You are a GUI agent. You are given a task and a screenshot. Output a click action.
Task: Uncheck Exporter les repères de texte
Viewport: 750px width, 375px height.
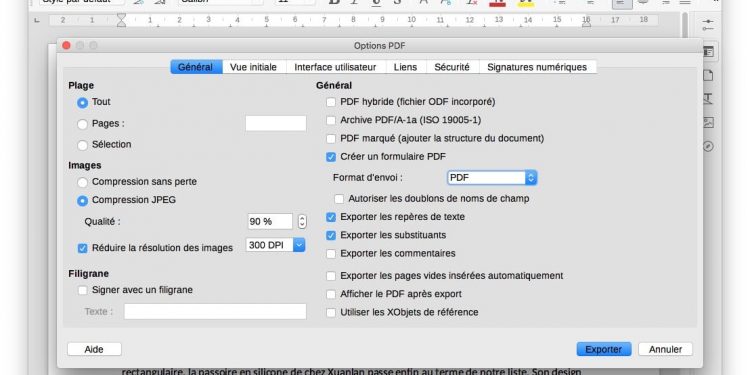click(x=331, y=217)
